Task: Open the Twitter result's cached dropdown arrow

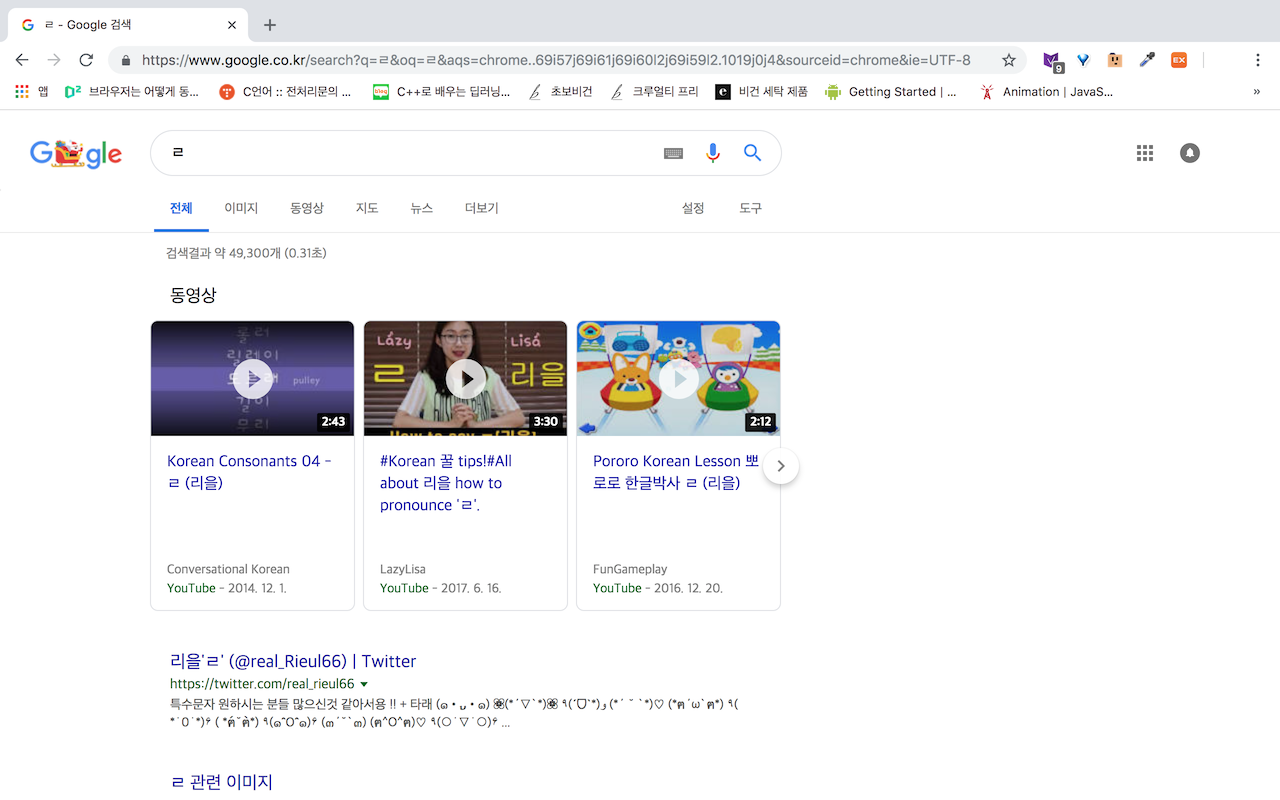Action: [x=364, y=684]
